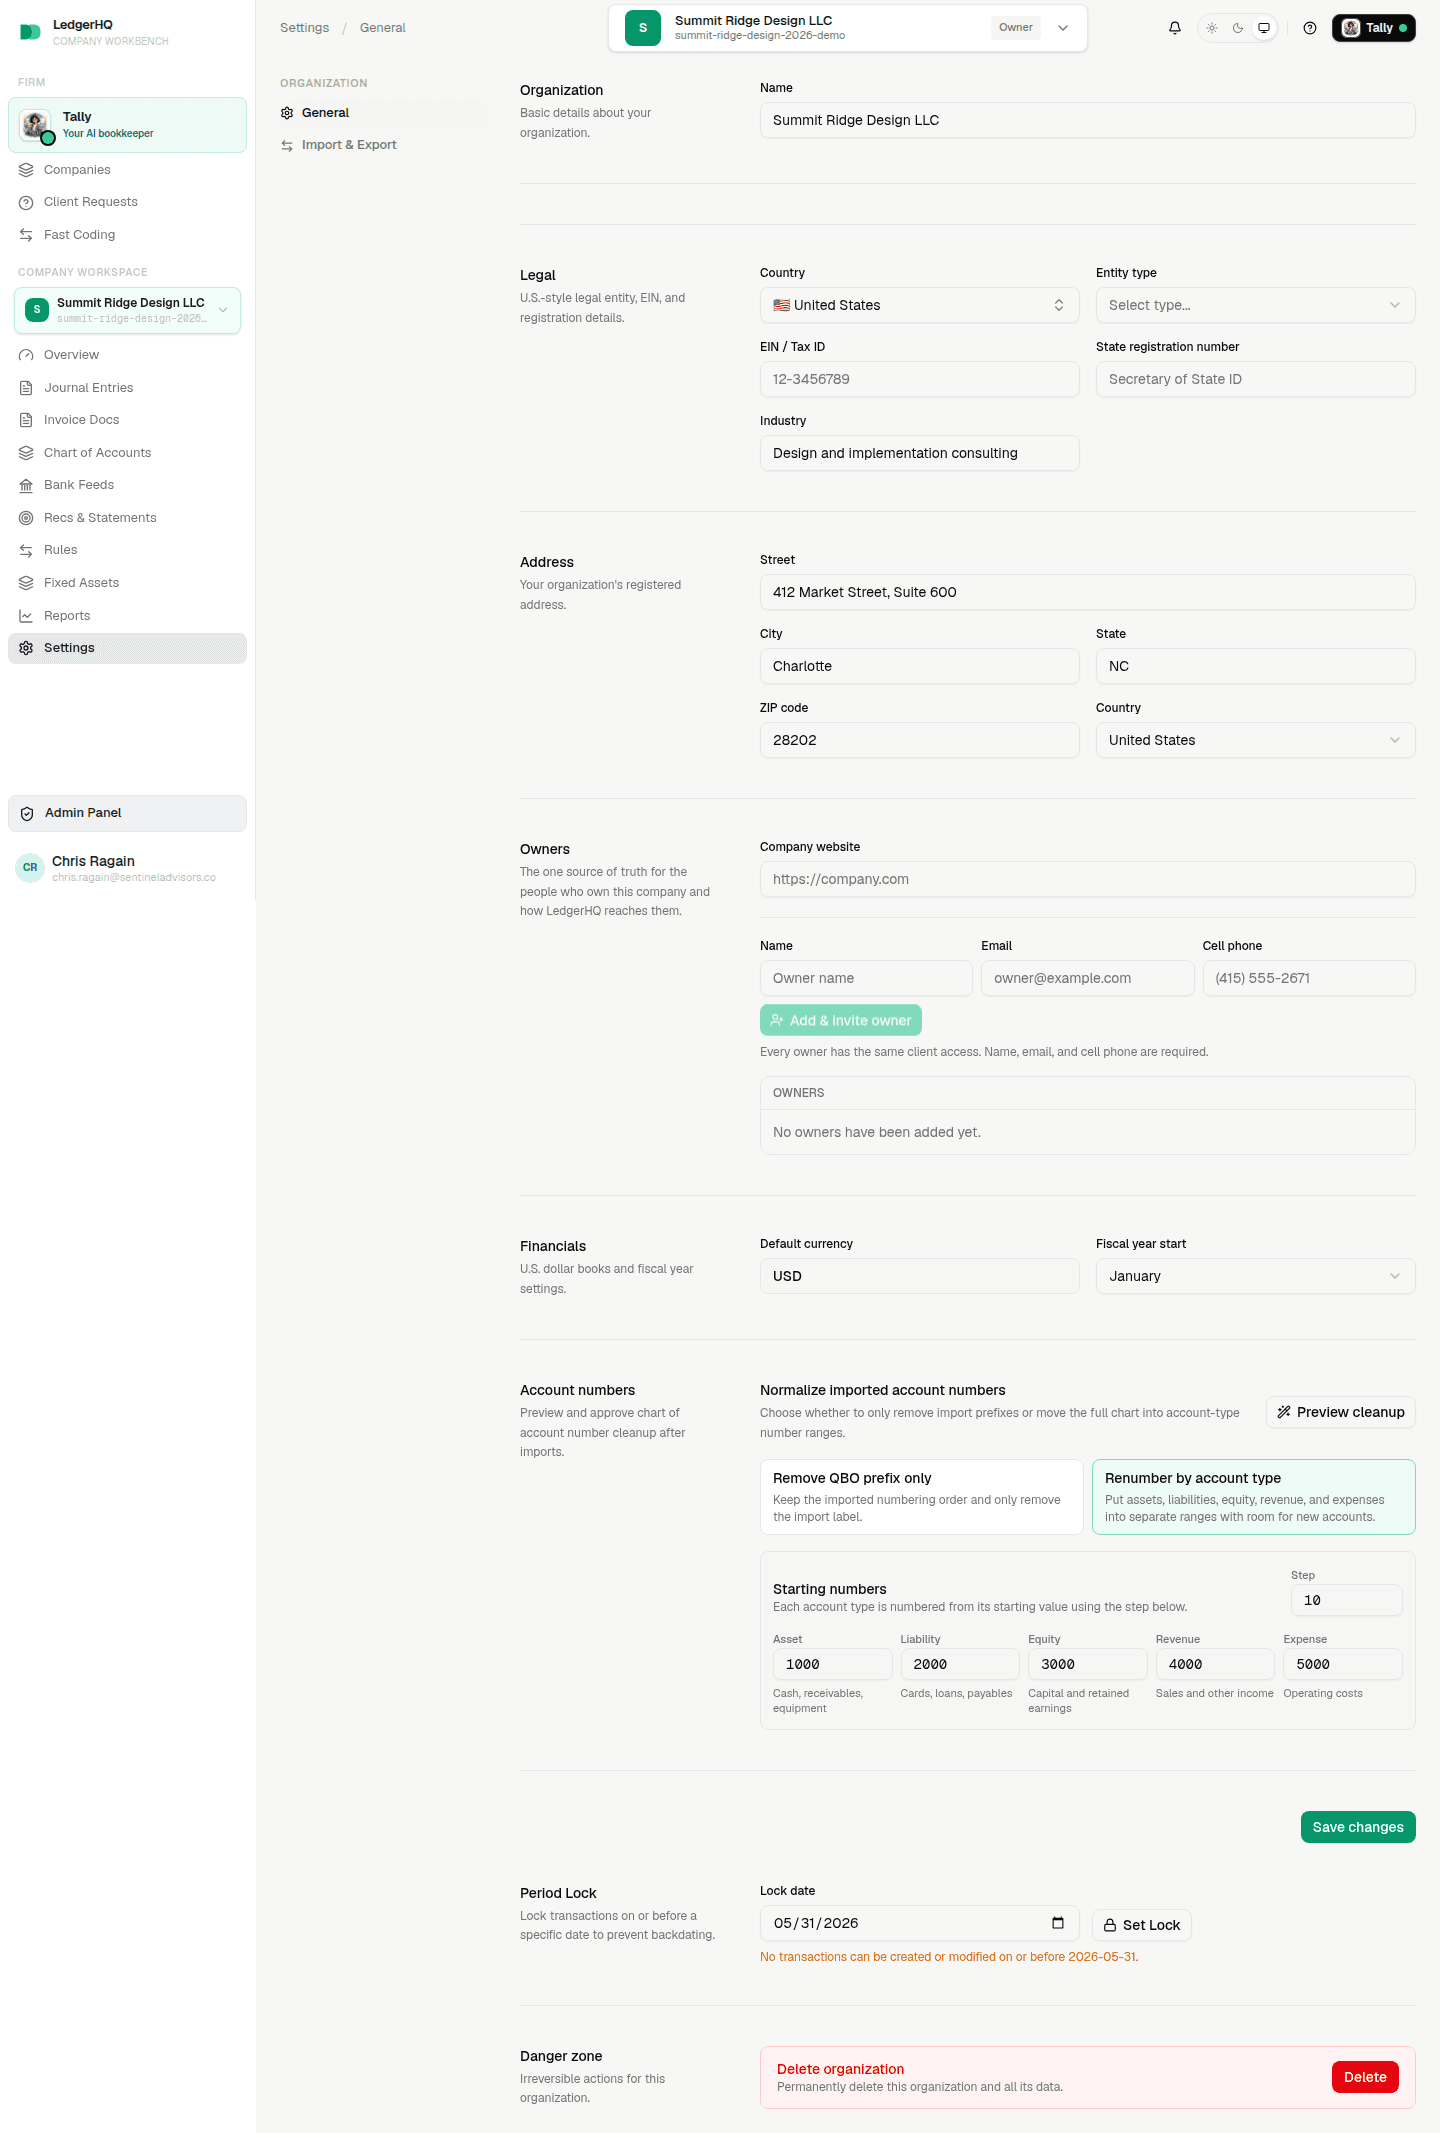
Task: Click EIN / Tax ID field
Action: click(x=919, y=379)
